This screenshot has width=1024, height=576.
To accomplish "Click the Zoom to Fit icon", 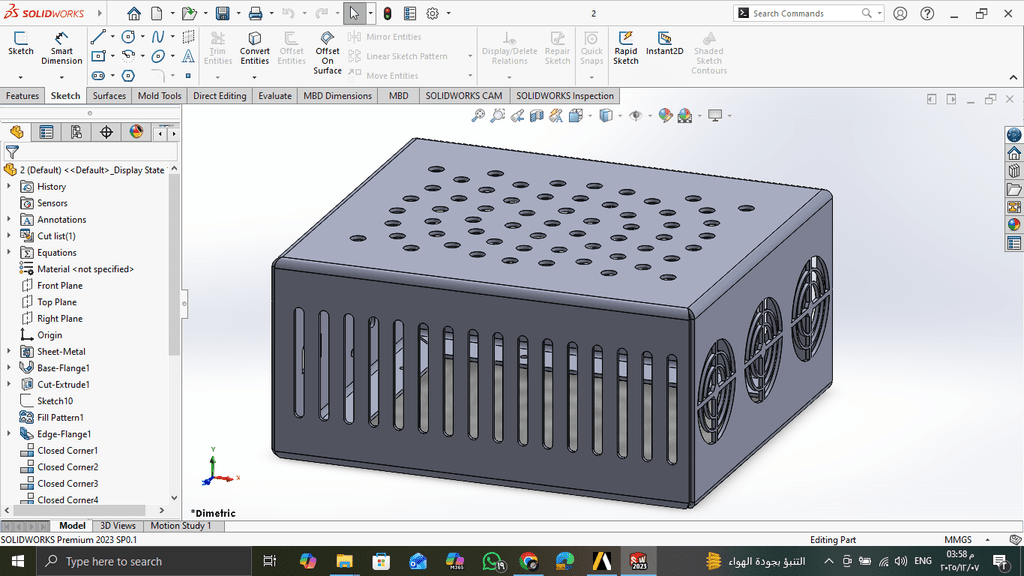I will coord(478,116).
